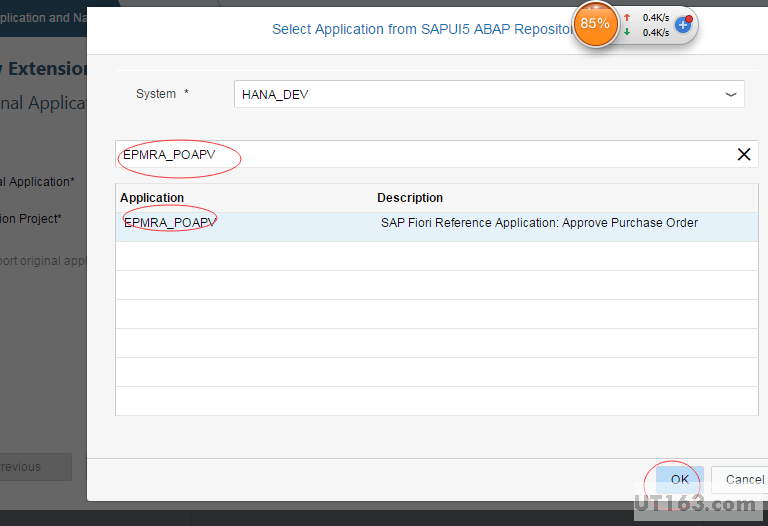Screen dimensions: 768x526
Task: Sort by the Application column header
Action: click(152, 198)
